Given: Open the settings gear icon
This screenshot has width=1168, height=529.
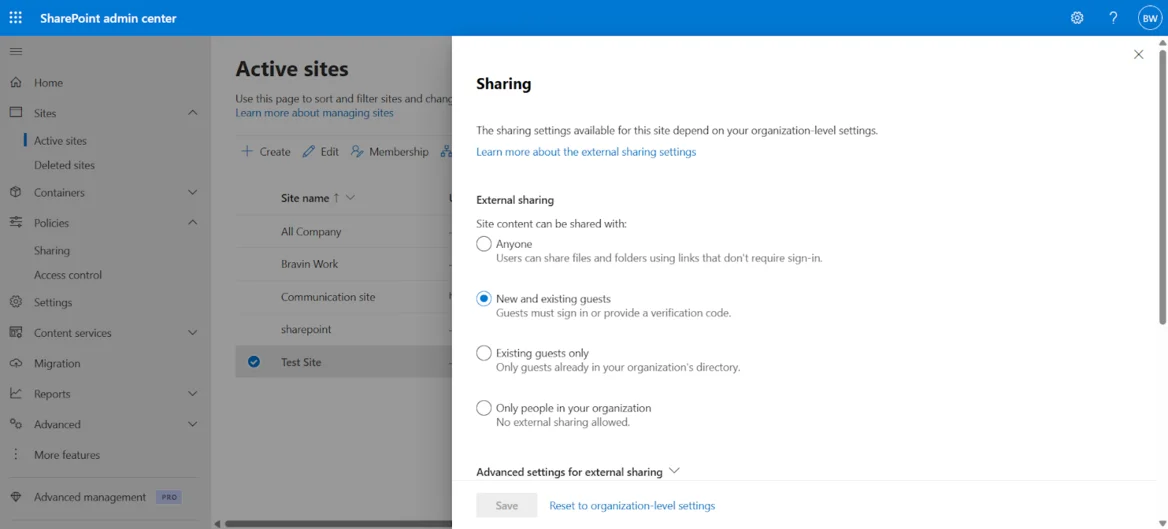Looking at the screenshot, I should click(x=1077, y=18).
